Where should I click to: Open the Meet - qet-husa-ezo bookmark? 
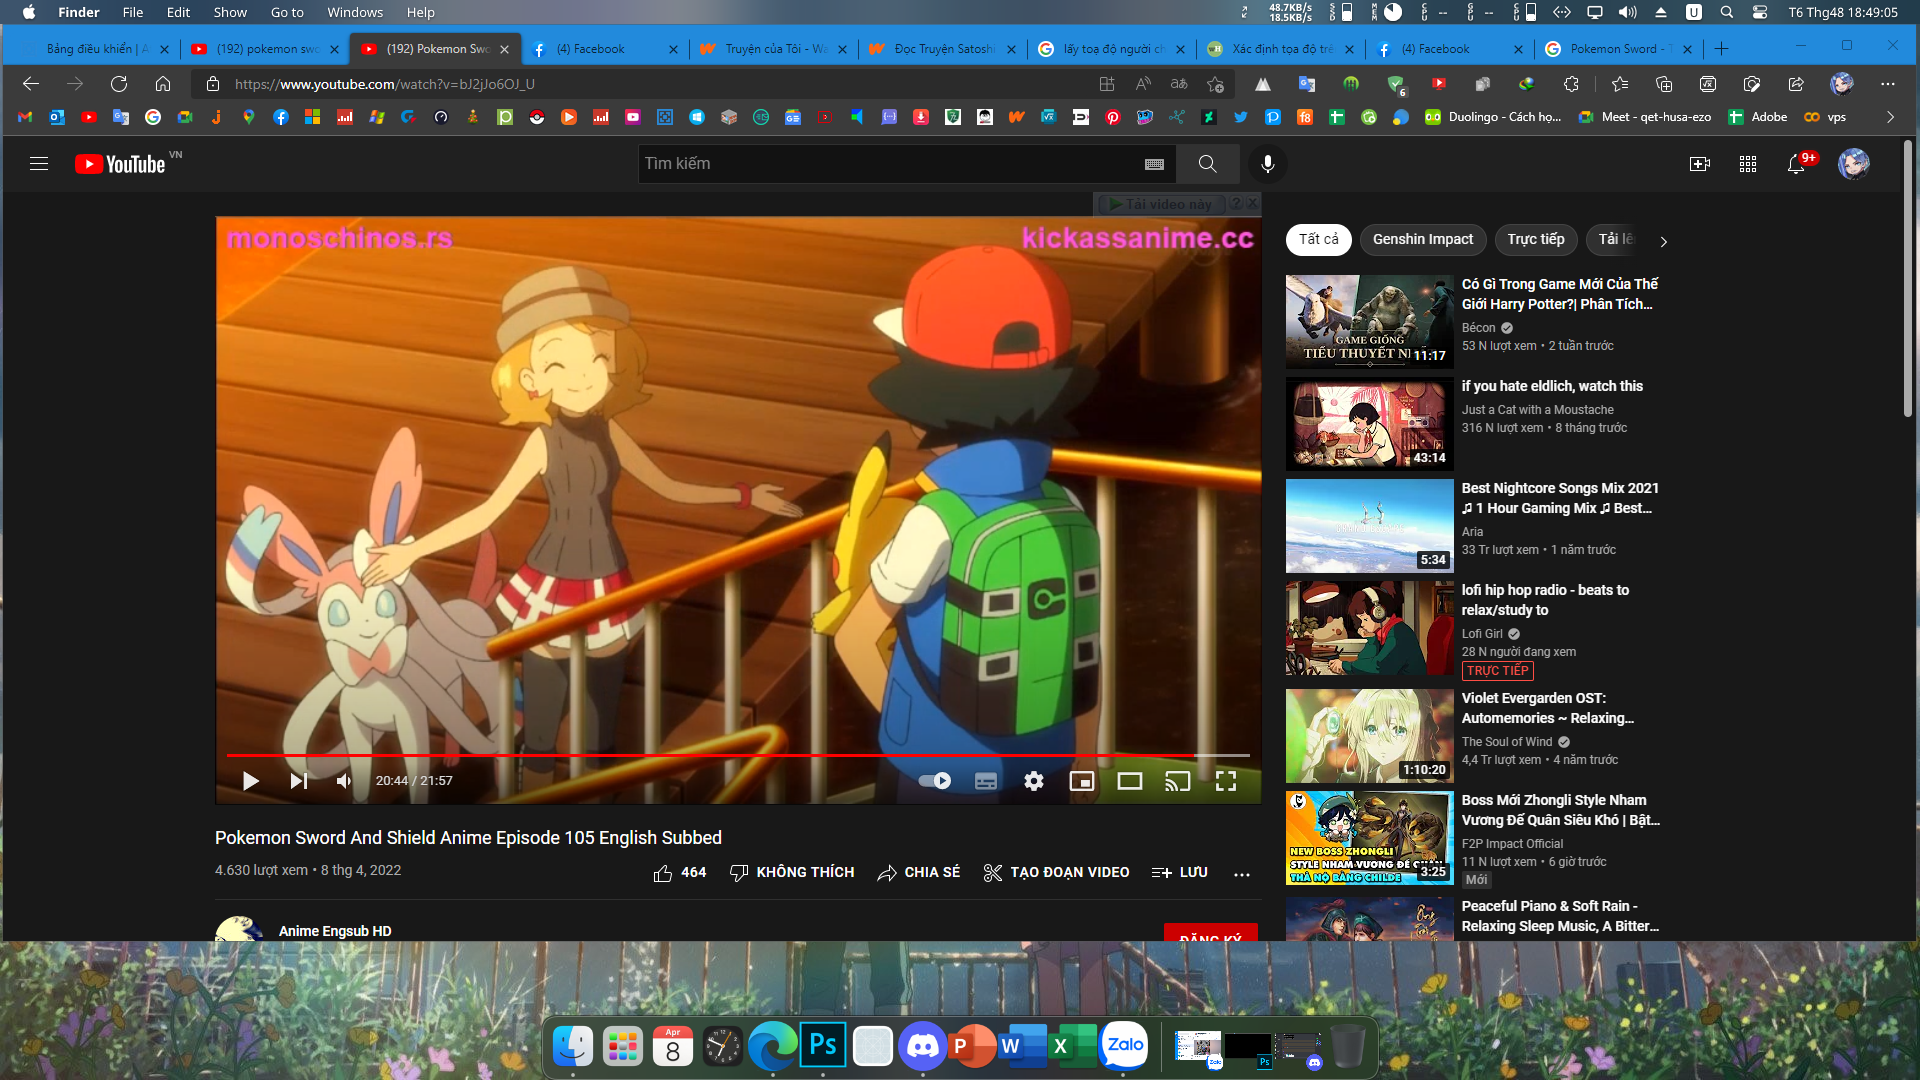(1645, 117)
